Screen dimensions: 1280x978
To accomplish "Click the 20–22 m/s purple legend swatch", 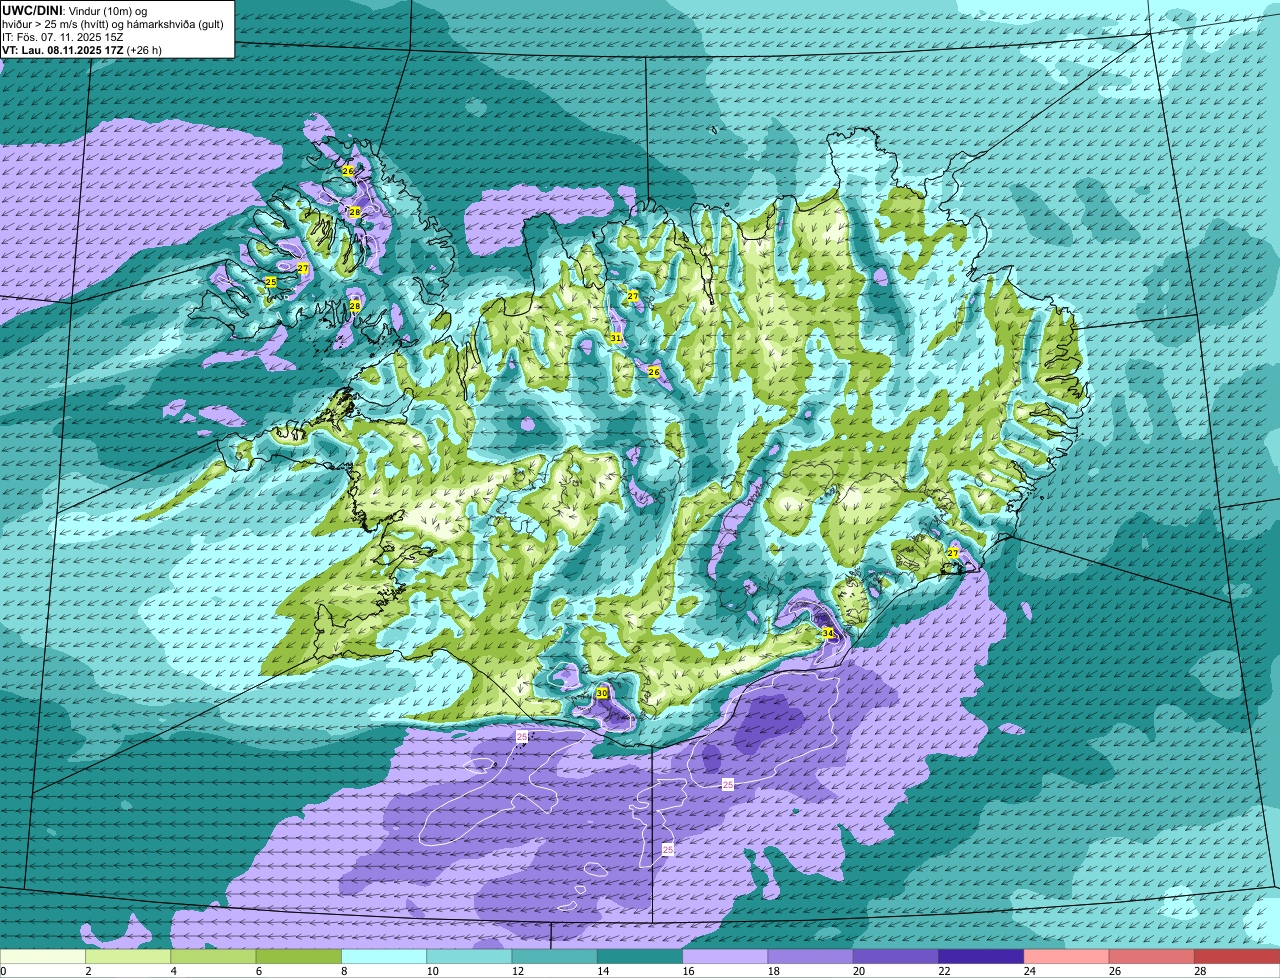I will point(896,956).
